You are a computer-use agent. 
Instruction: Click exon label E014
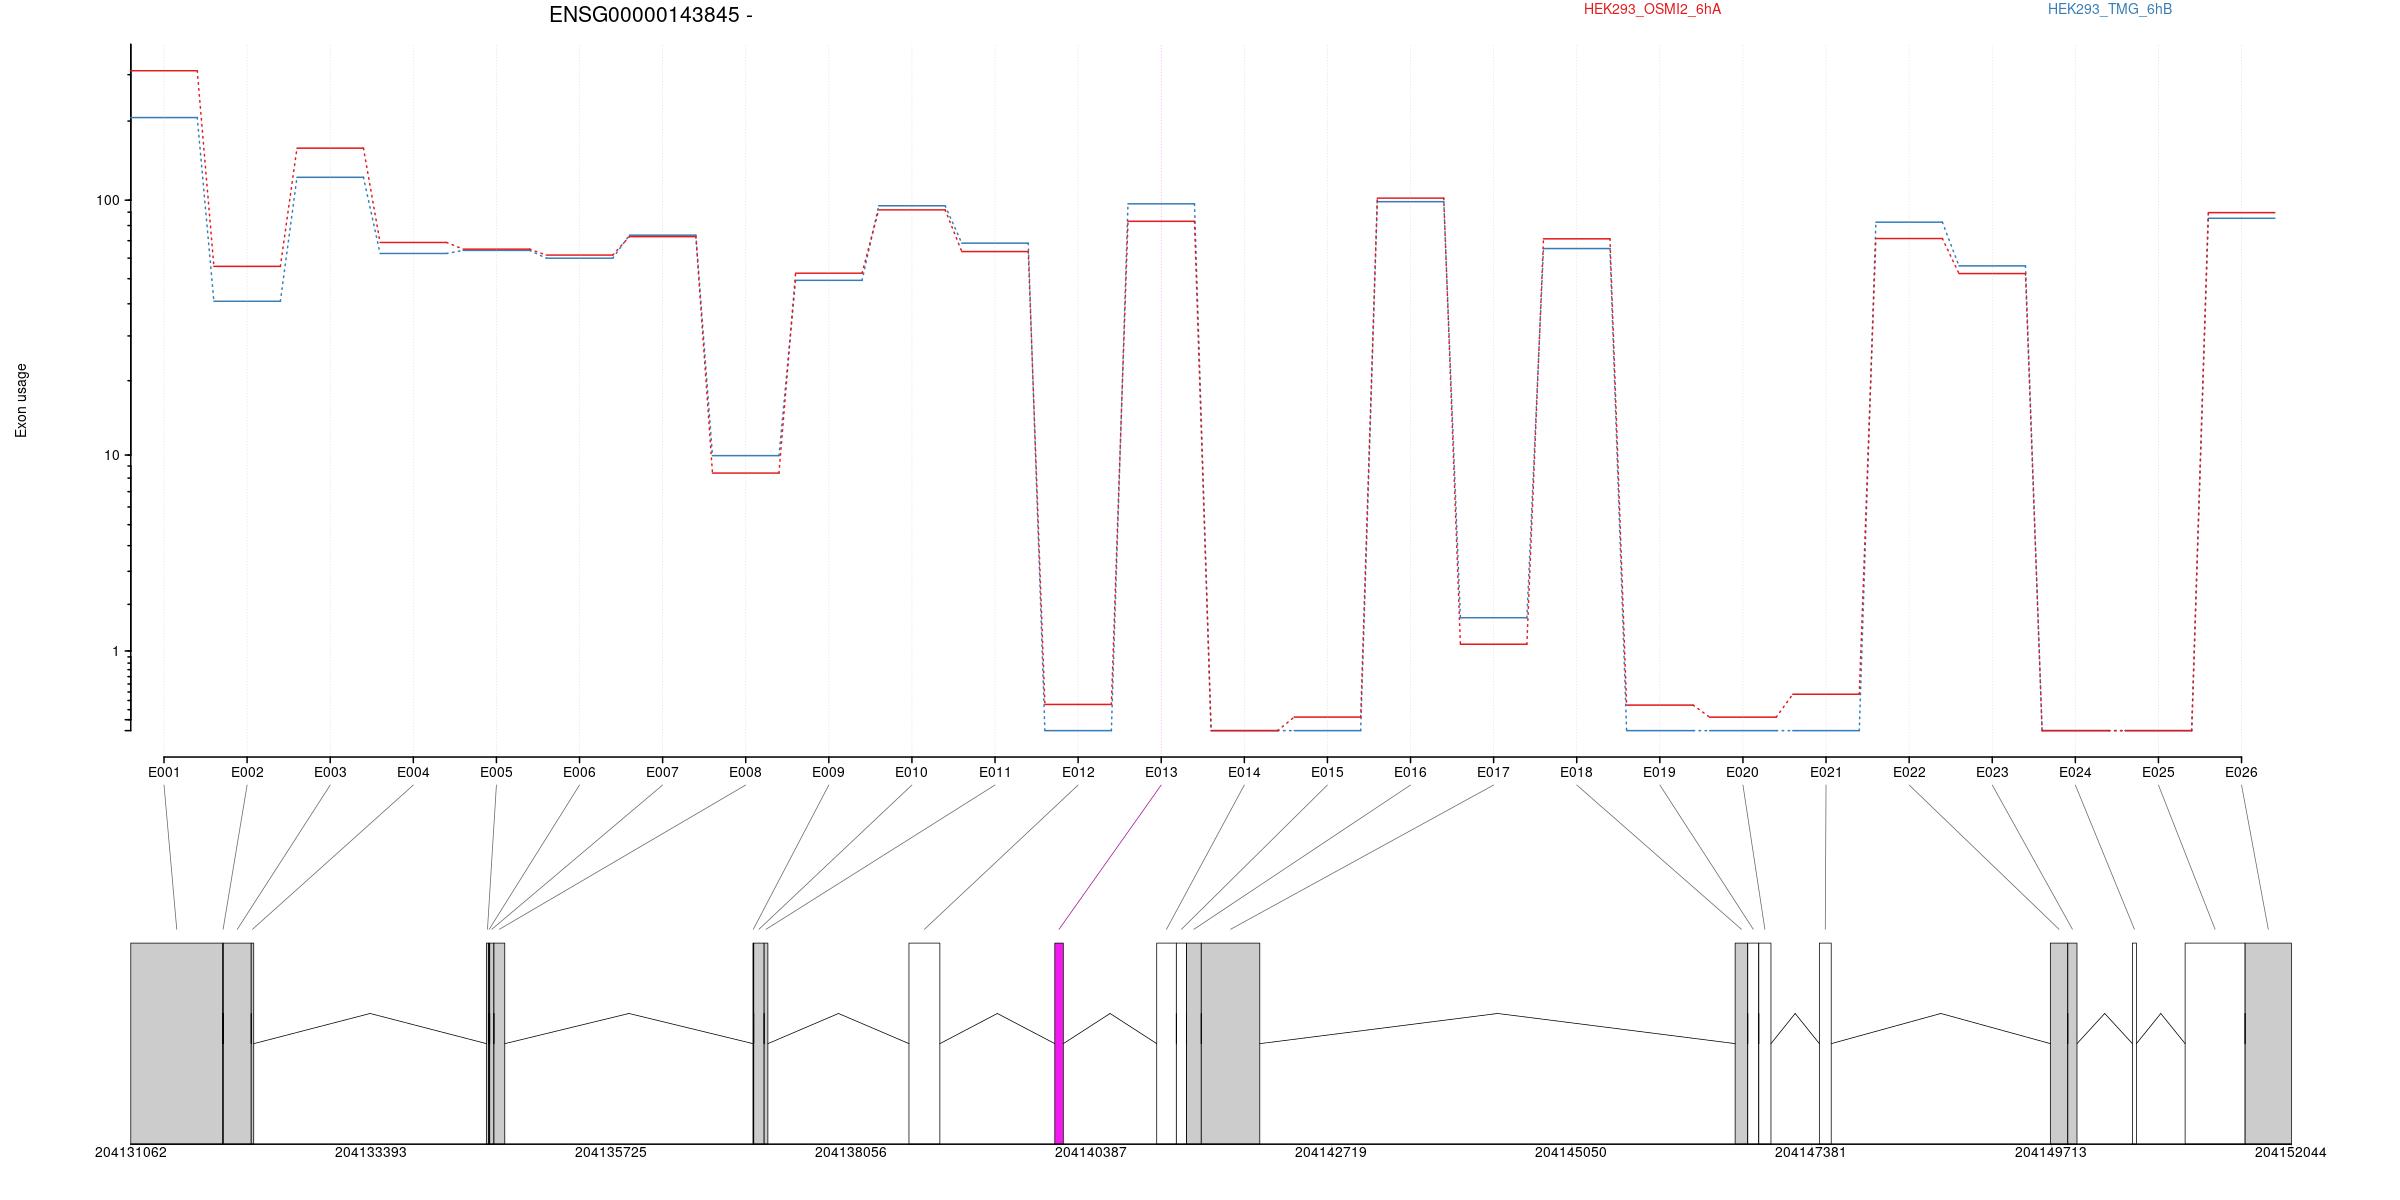pyautogui.click(x=1244, y=772)
